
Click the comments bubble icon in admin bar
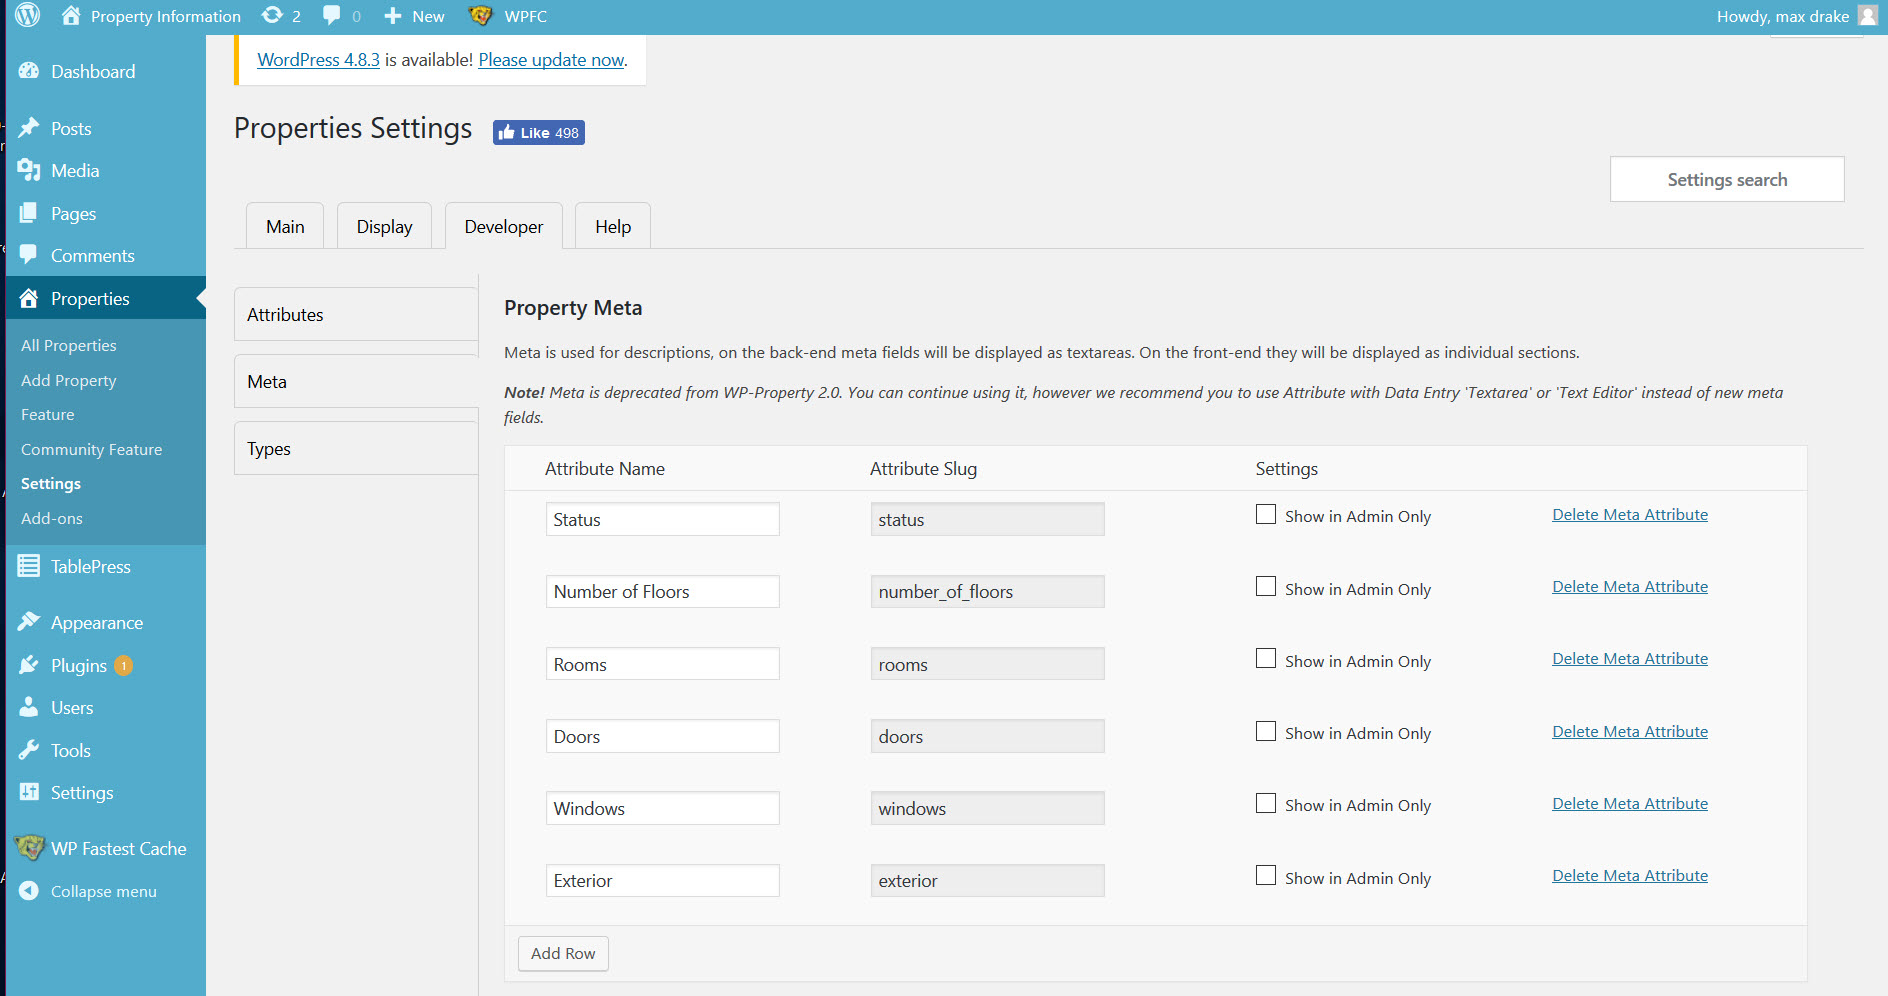coord(332,16)
